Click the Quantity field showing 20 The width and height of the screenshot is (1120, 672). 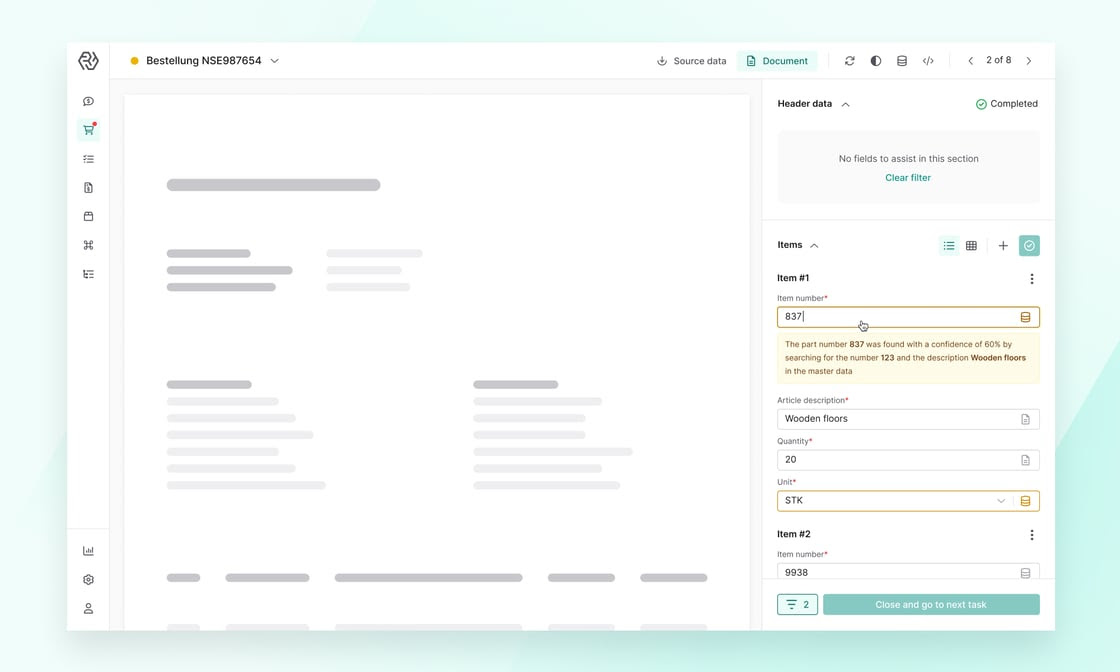click(x=908, y=460)
